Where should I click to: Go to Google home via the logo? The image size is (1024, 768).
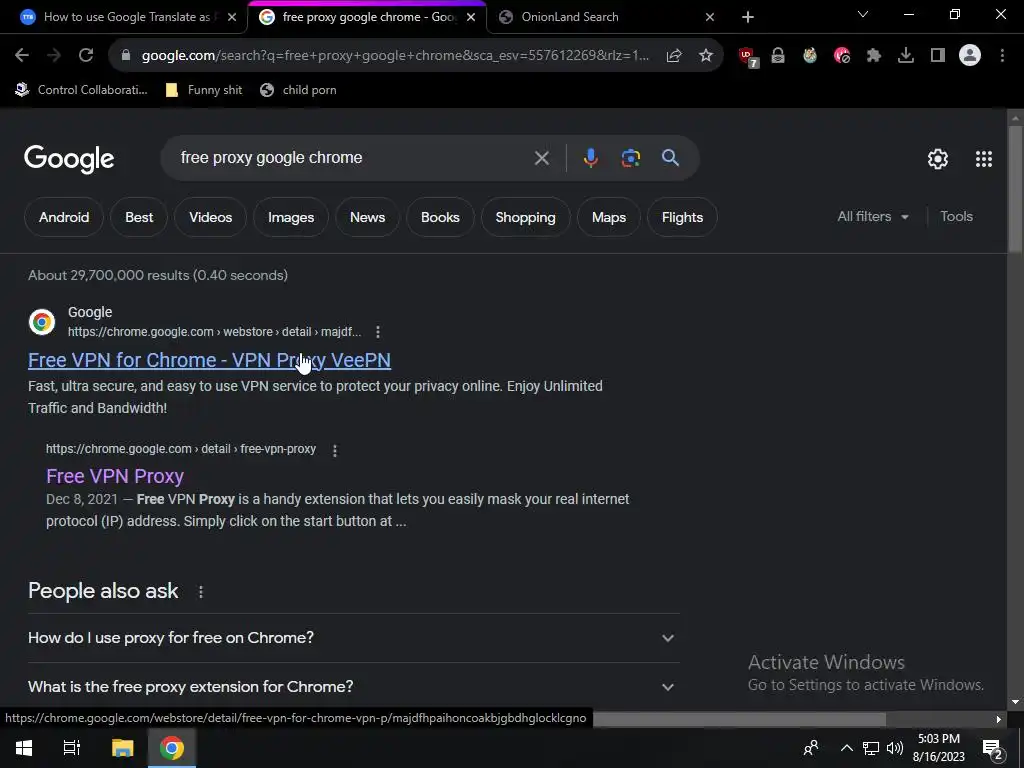tap(69, 159)
